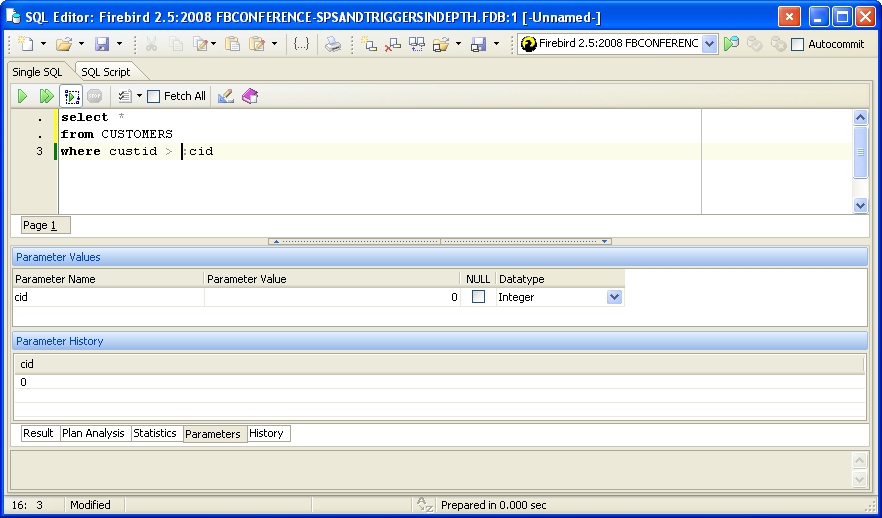Click the double-arrow Execute and fetch all icon
This screenshot has width=882, height=518.
pyautogui.click(x=46, y=96)
